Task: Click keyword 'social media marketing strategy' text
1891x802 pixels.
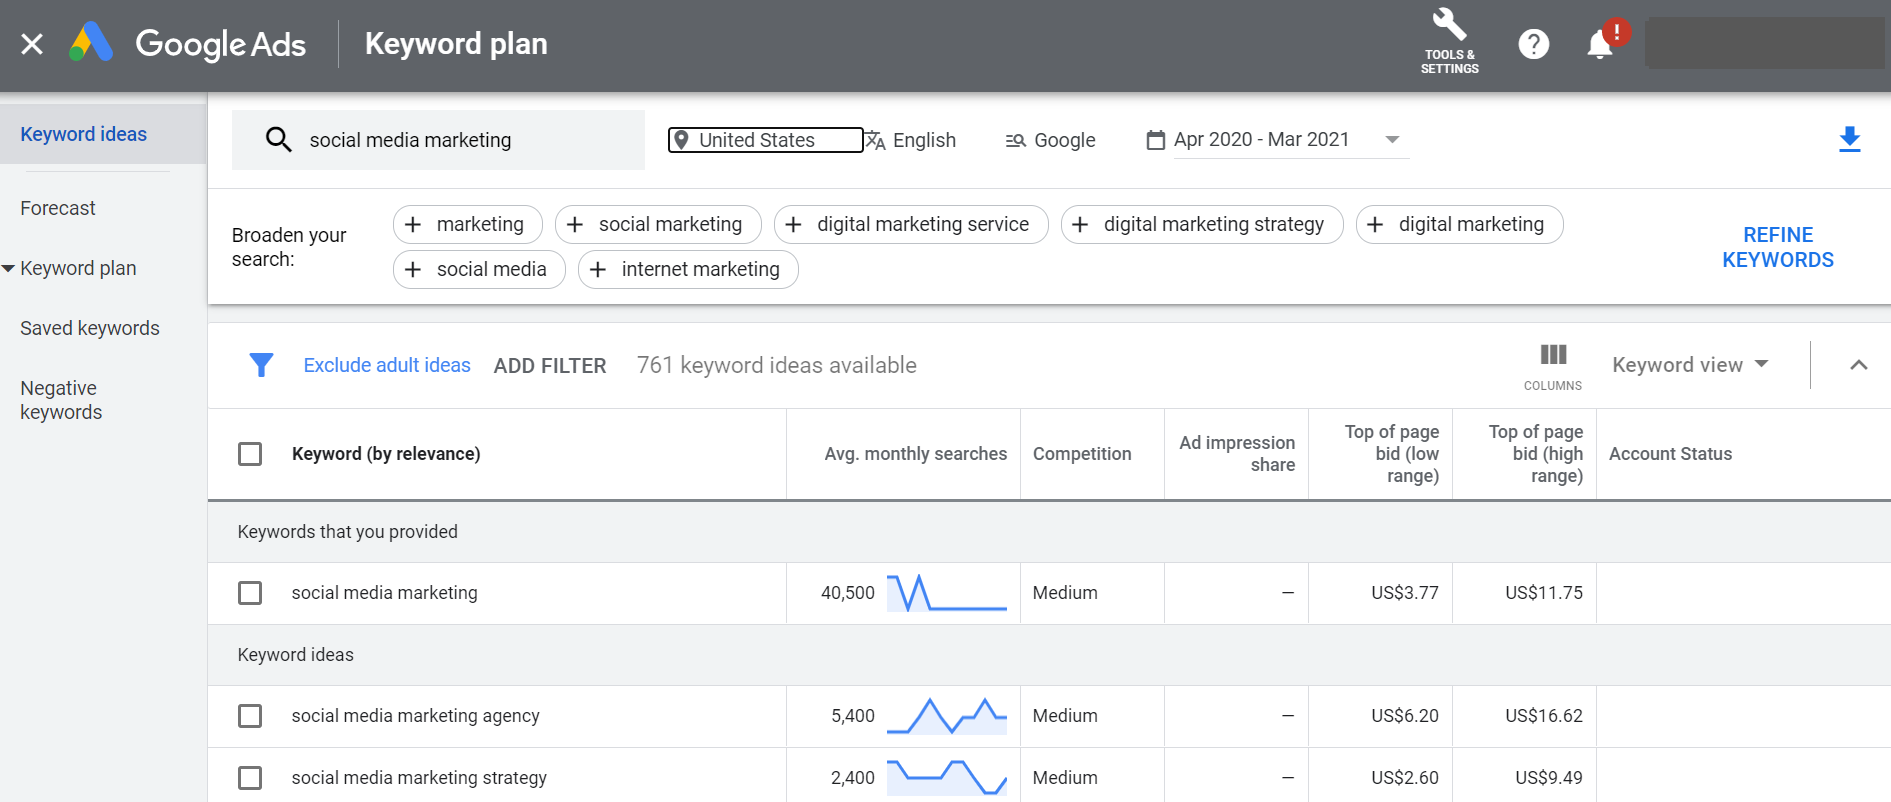Action: coord(419,778)
